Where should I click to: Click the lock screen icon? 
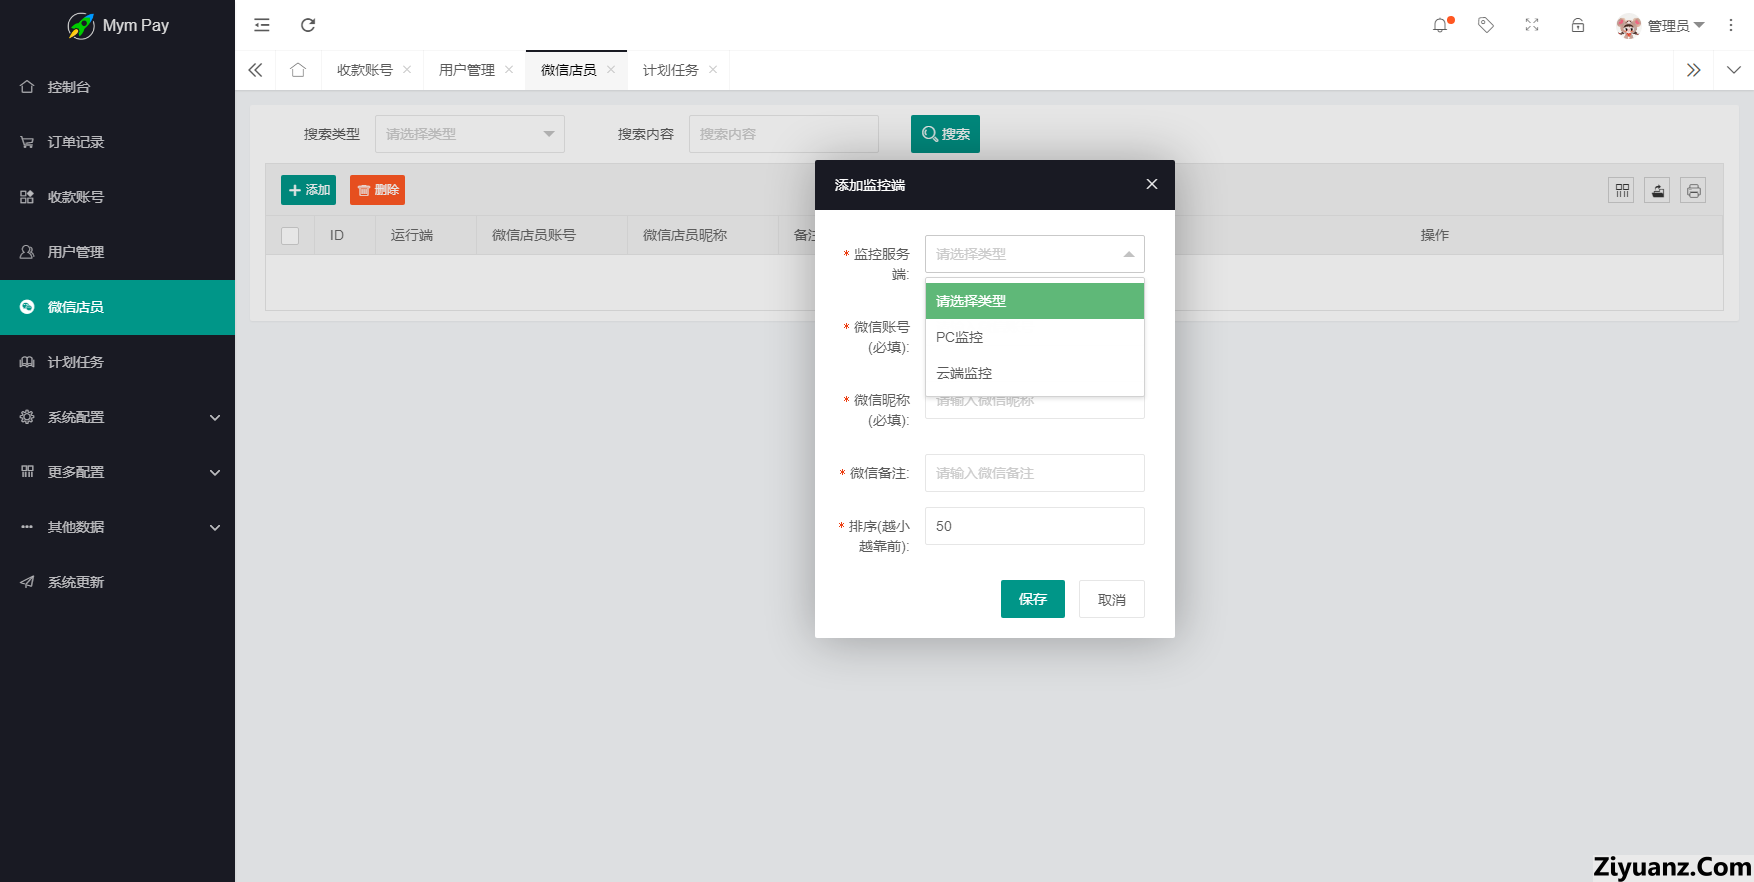[x=1578, y=25]
